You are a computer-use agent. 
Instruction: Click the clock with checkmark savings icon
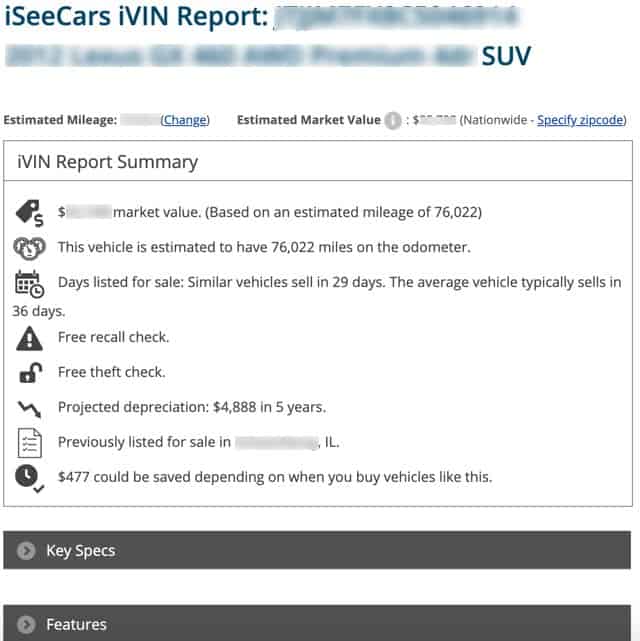point(29,478)
